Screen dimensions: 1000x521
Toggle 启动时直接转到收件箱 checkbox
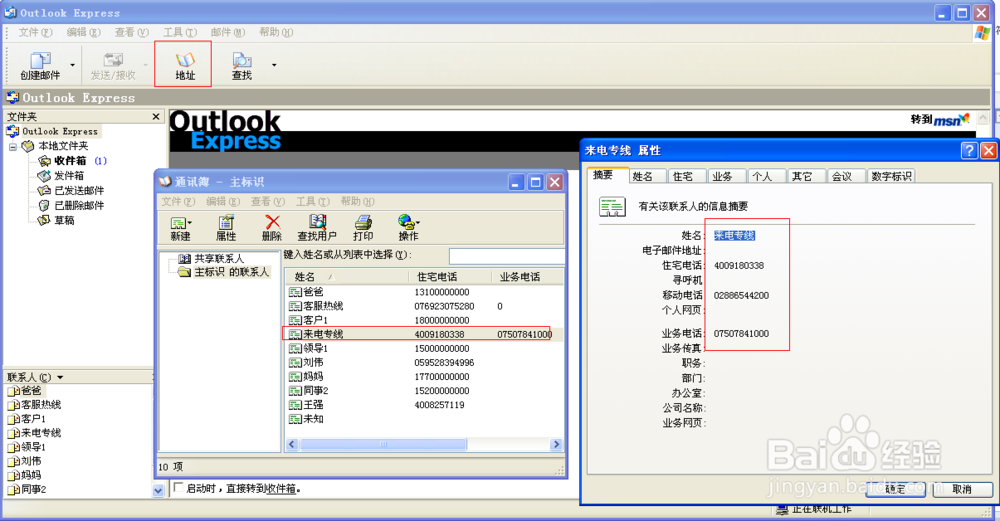178,488
